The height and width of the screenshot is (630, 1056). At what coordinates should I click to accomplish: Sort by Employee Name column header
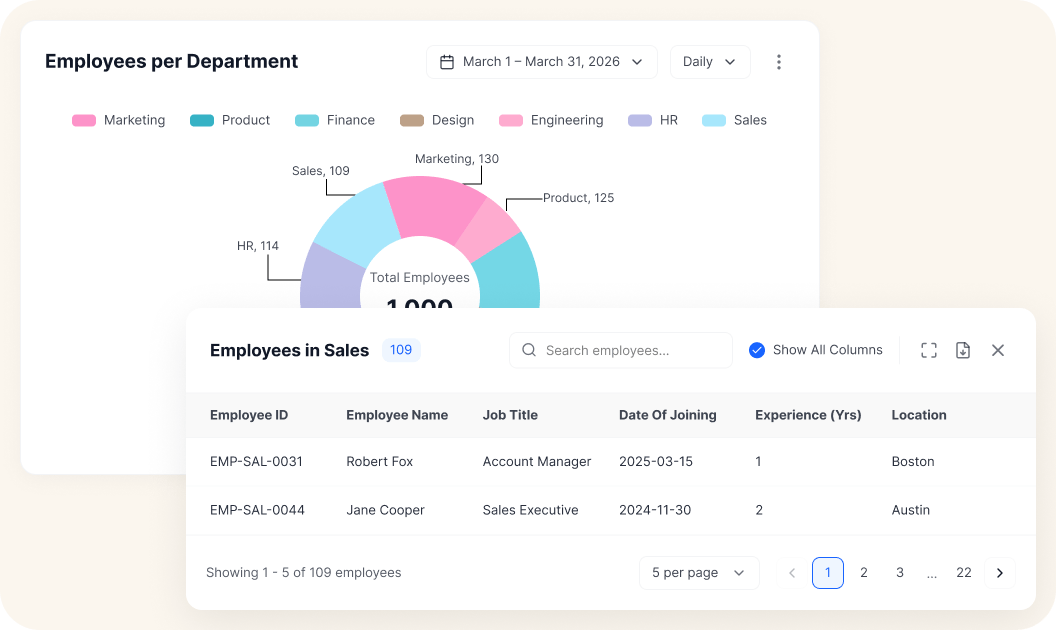point(397,415)
